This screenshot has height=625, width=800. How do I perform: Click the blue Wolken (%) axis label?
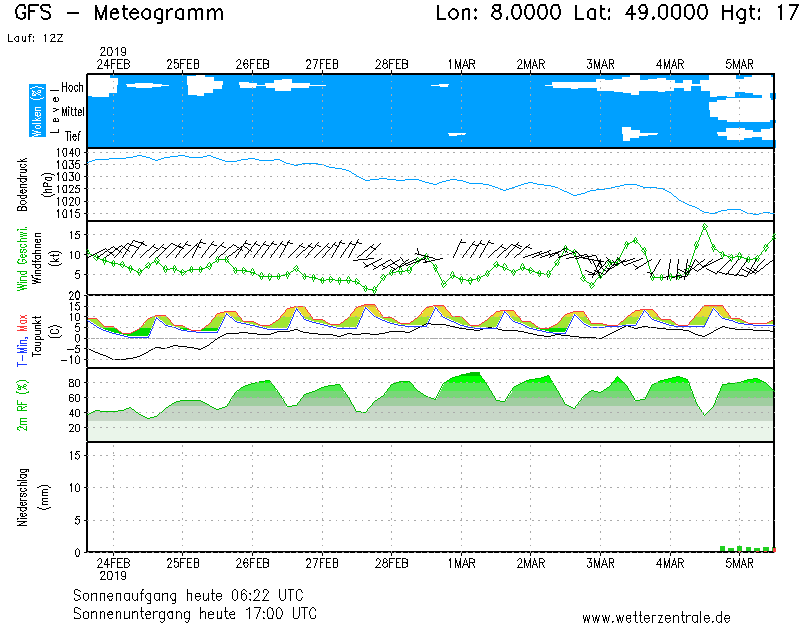click(x=37, y=111)
